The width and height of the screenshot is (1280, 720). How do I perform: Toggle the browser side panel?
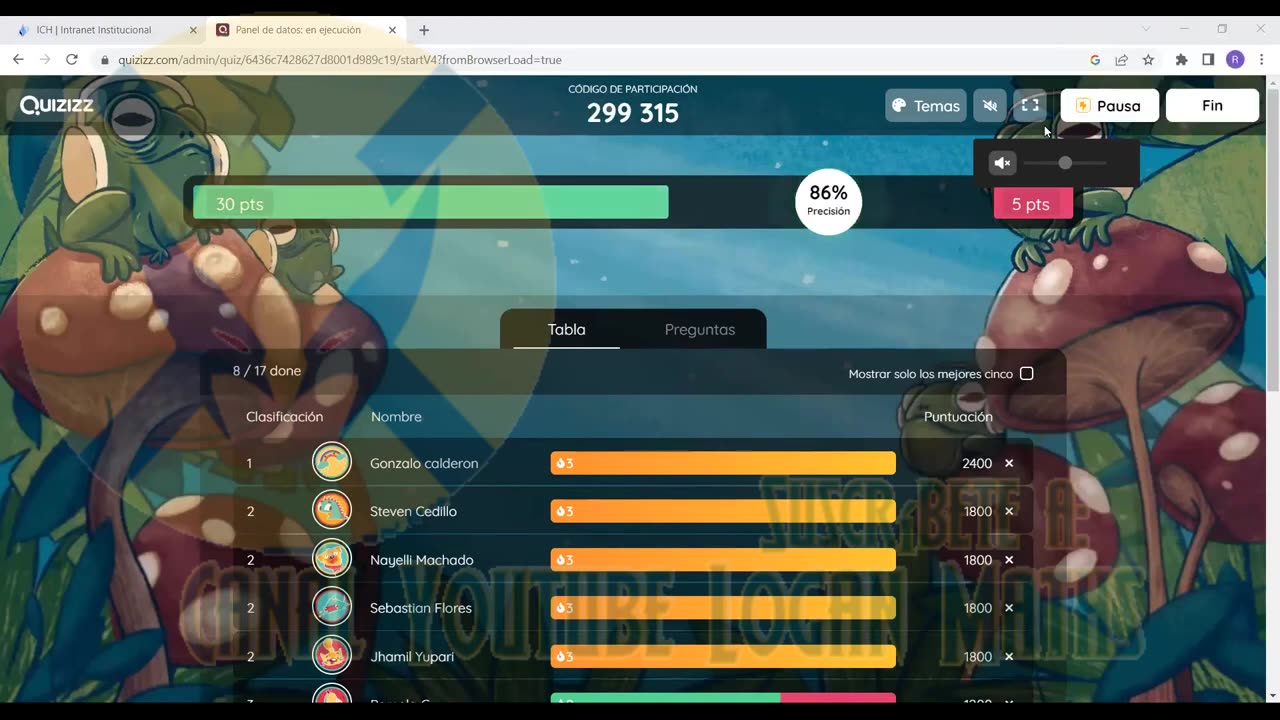1208,60
